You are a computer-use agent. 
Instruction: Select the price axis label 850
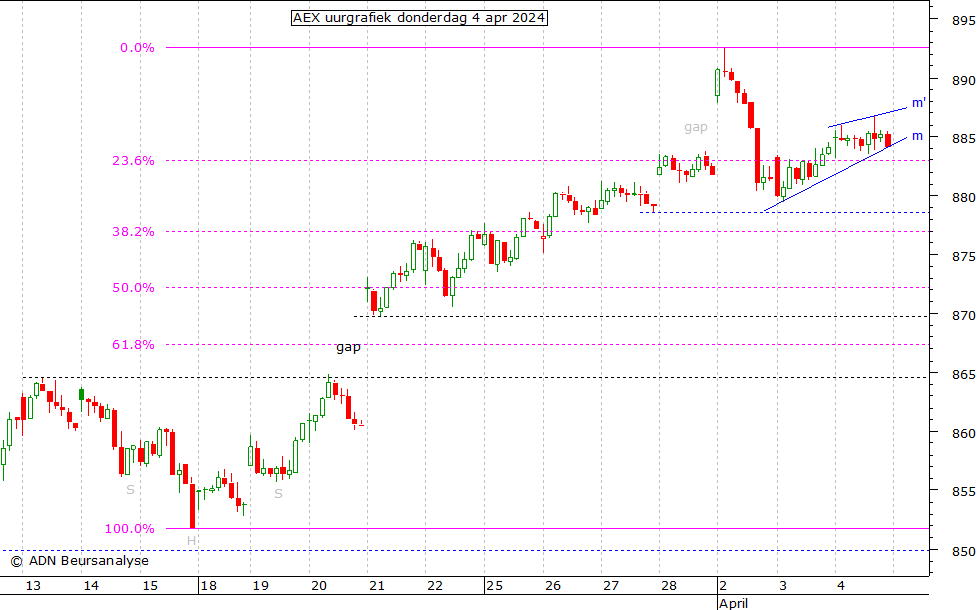[x=963, y=551]
